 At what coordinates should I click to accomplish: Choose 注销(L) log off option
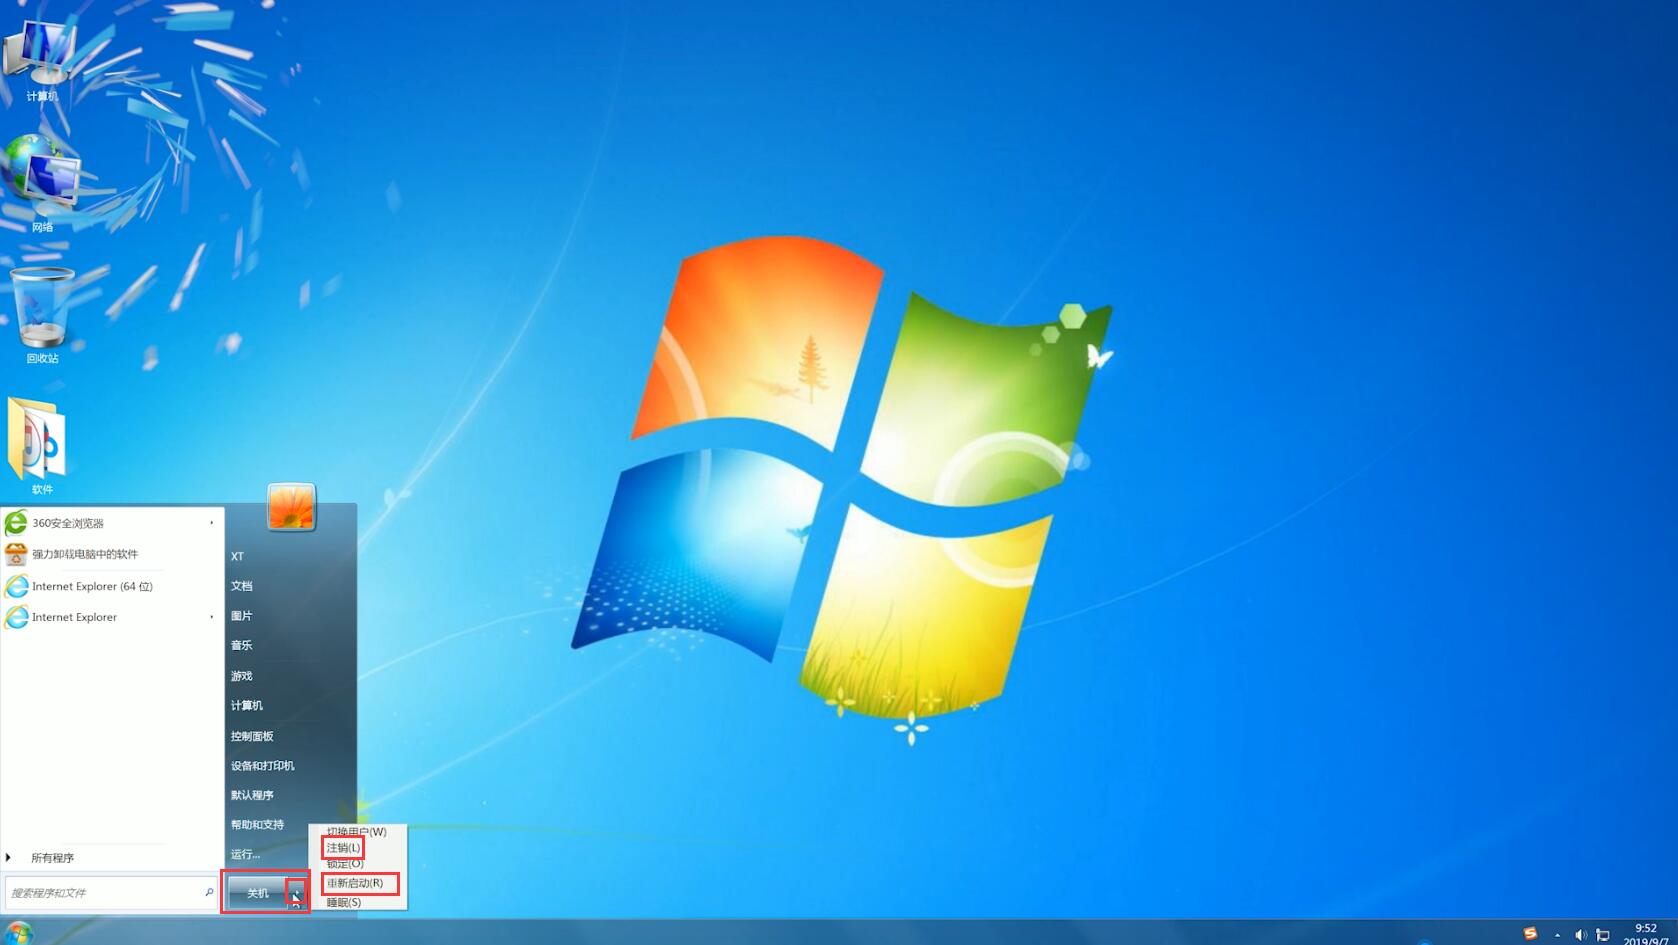[343, 848]
